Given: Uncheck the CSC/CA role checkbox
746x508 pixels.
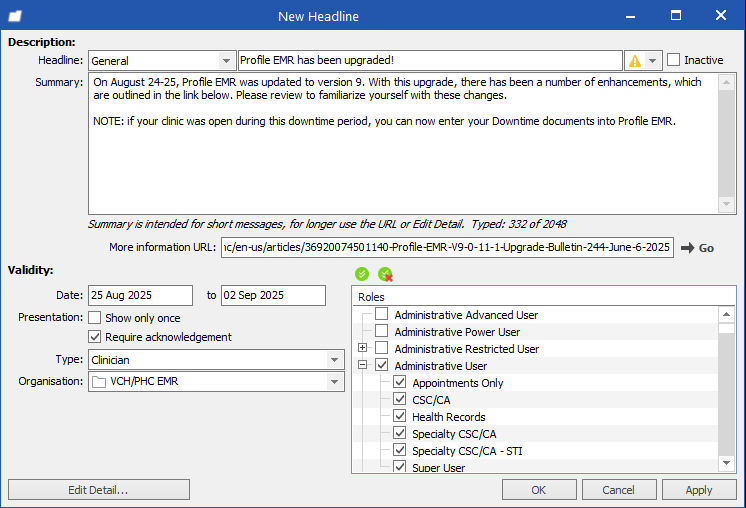Looking at the screenshot, I should (400, 399).
